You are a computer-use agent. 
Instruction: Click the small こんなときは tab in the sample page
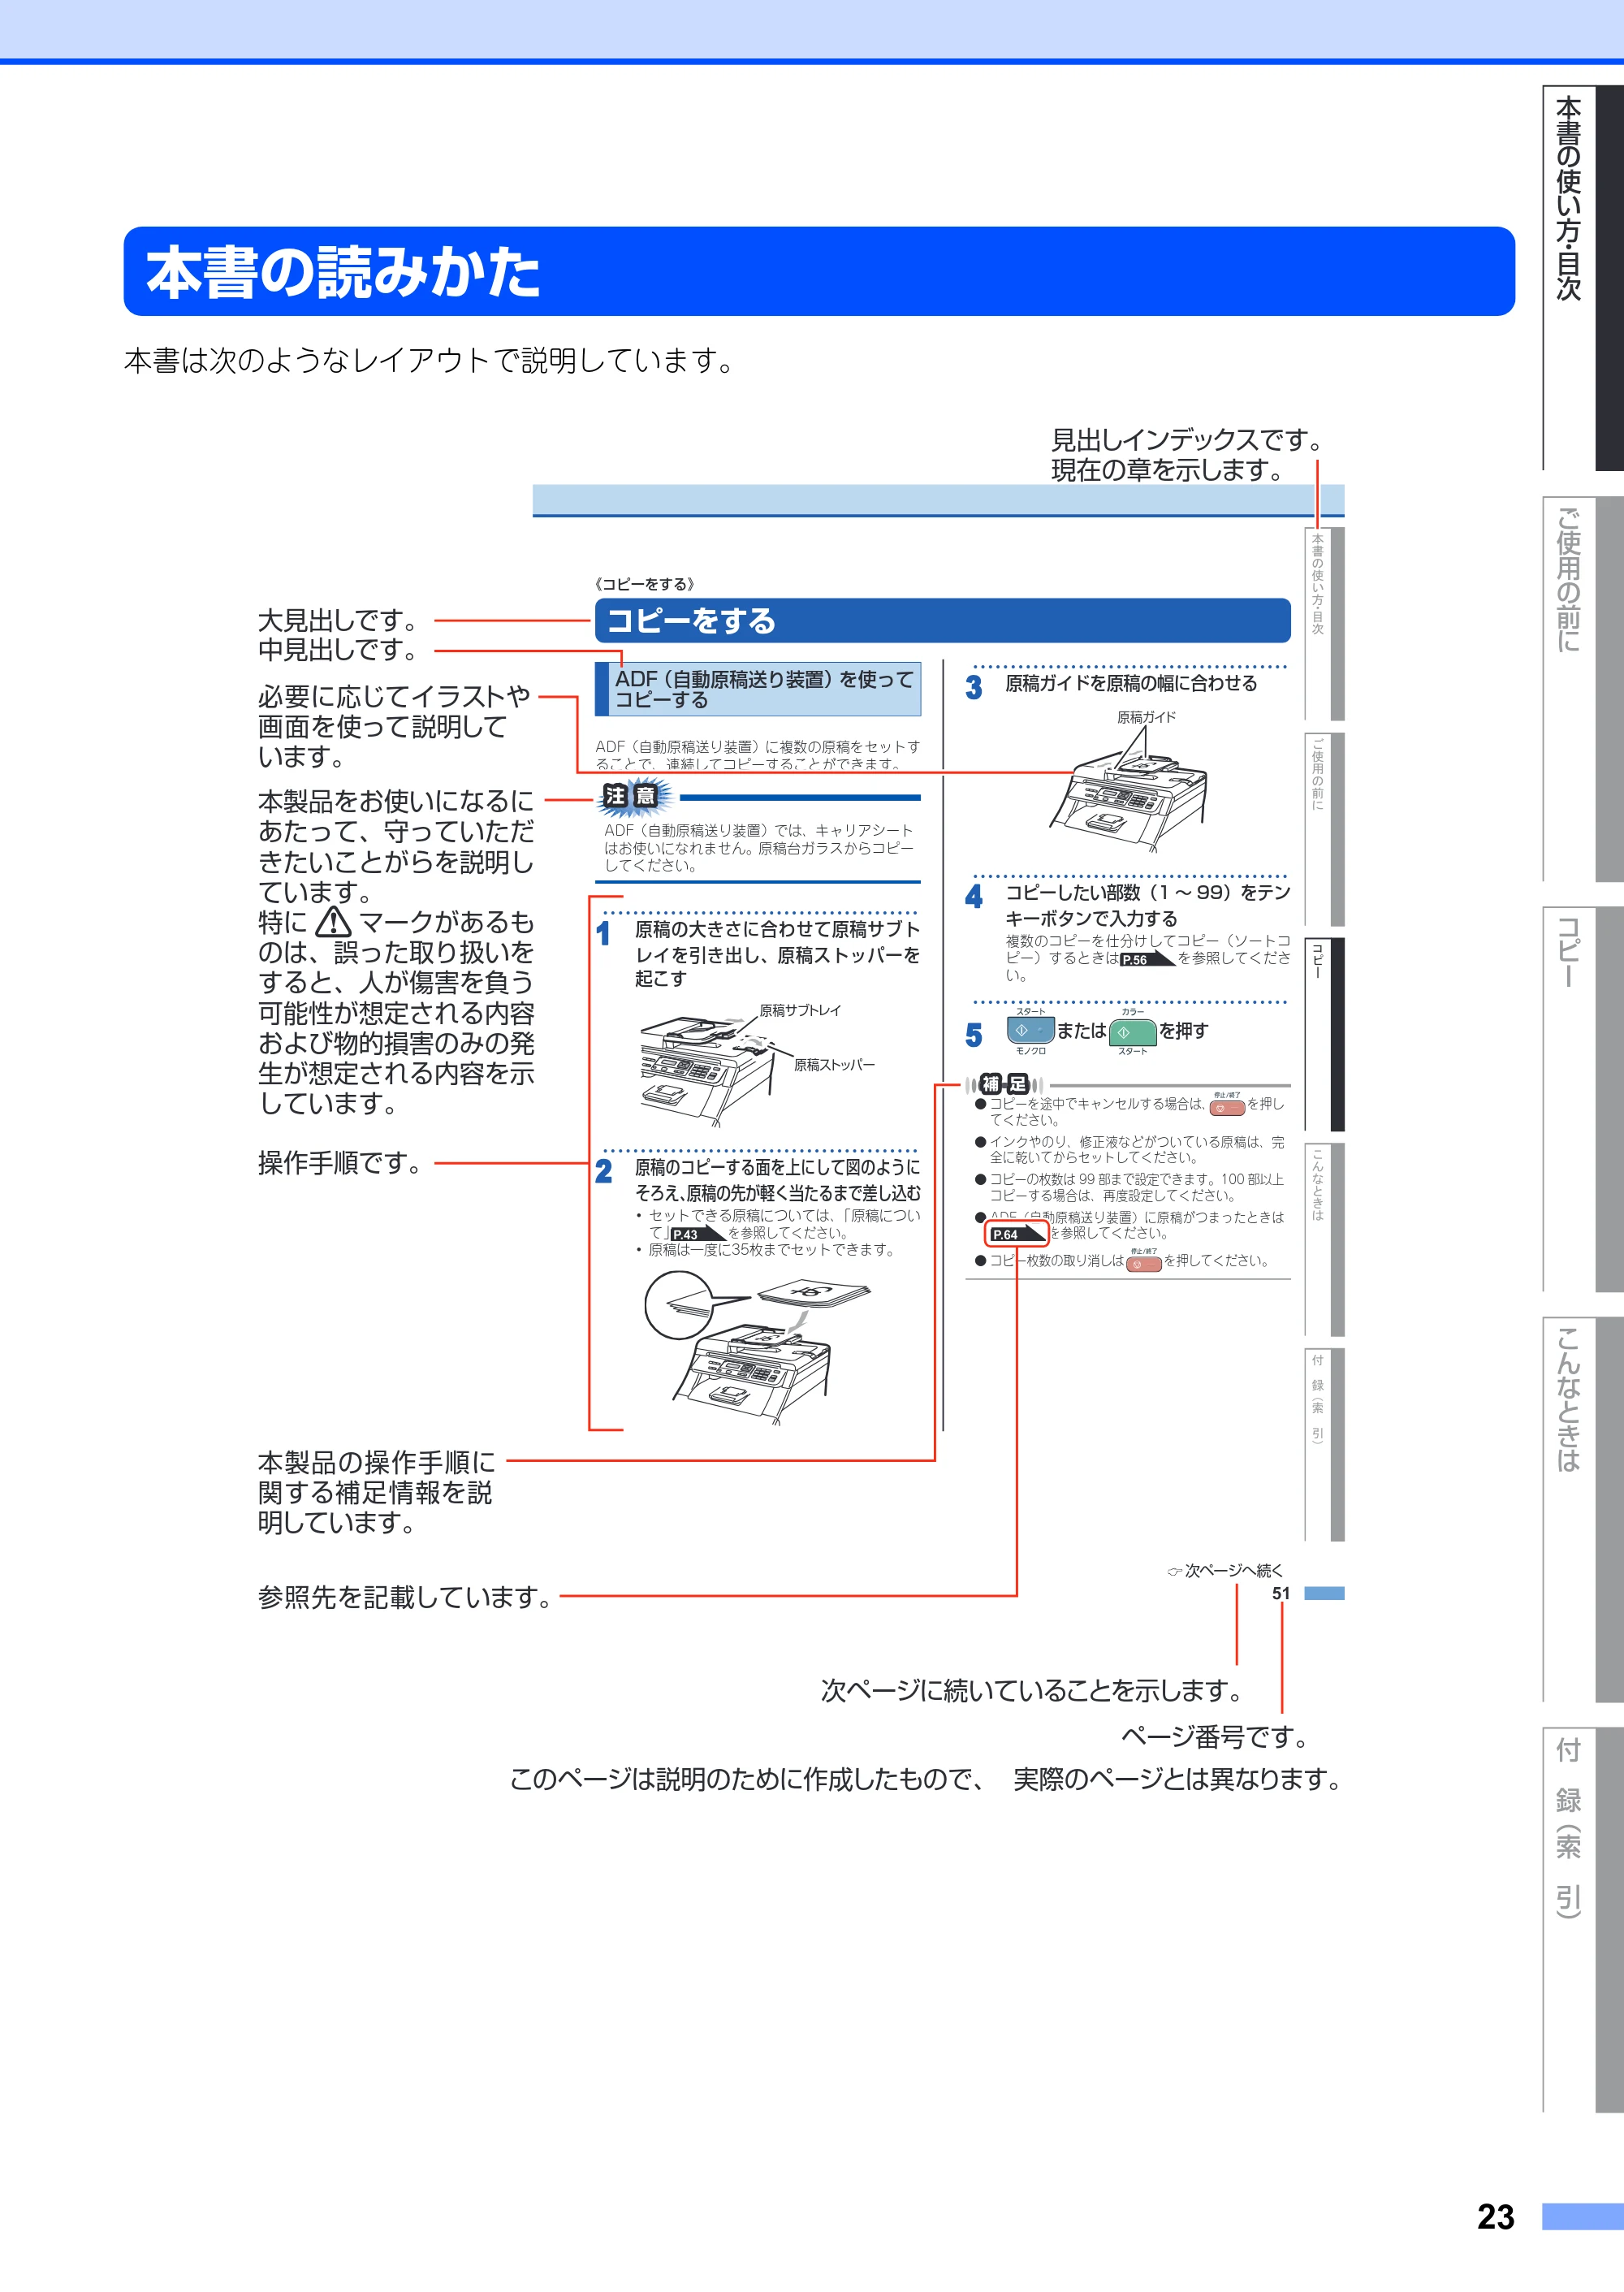click(1325, 1239)
